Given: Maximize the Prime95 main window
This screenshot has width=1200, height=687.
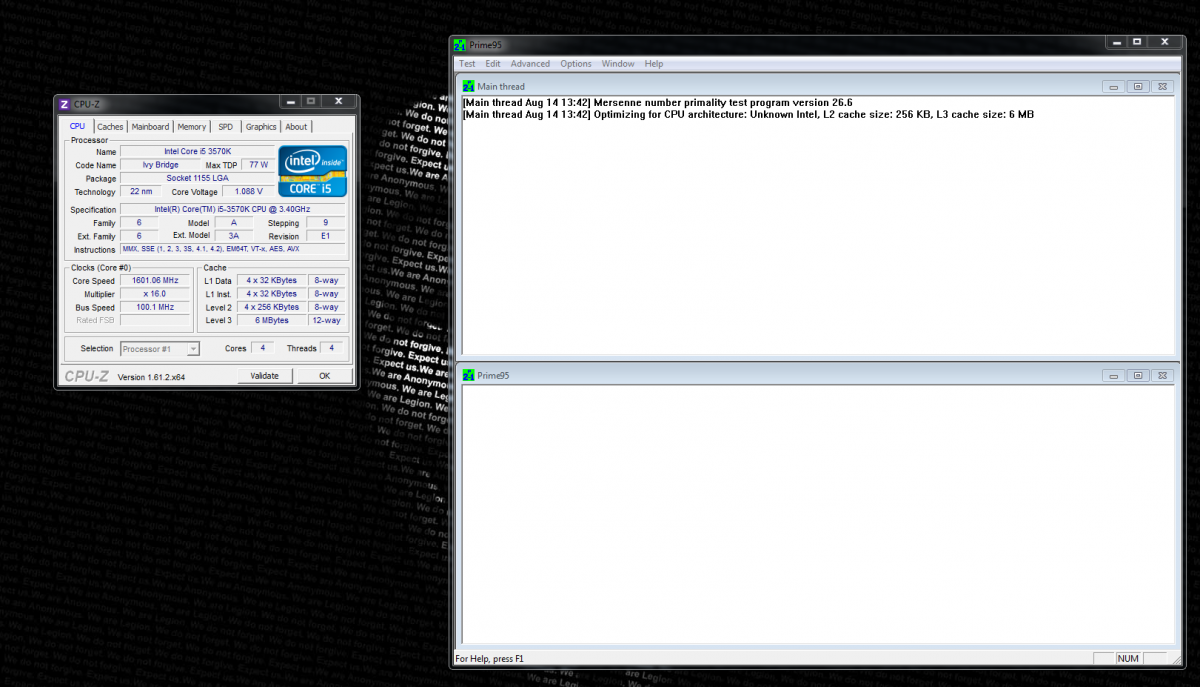Looking at the screenshot, I should coord(1138,42).
